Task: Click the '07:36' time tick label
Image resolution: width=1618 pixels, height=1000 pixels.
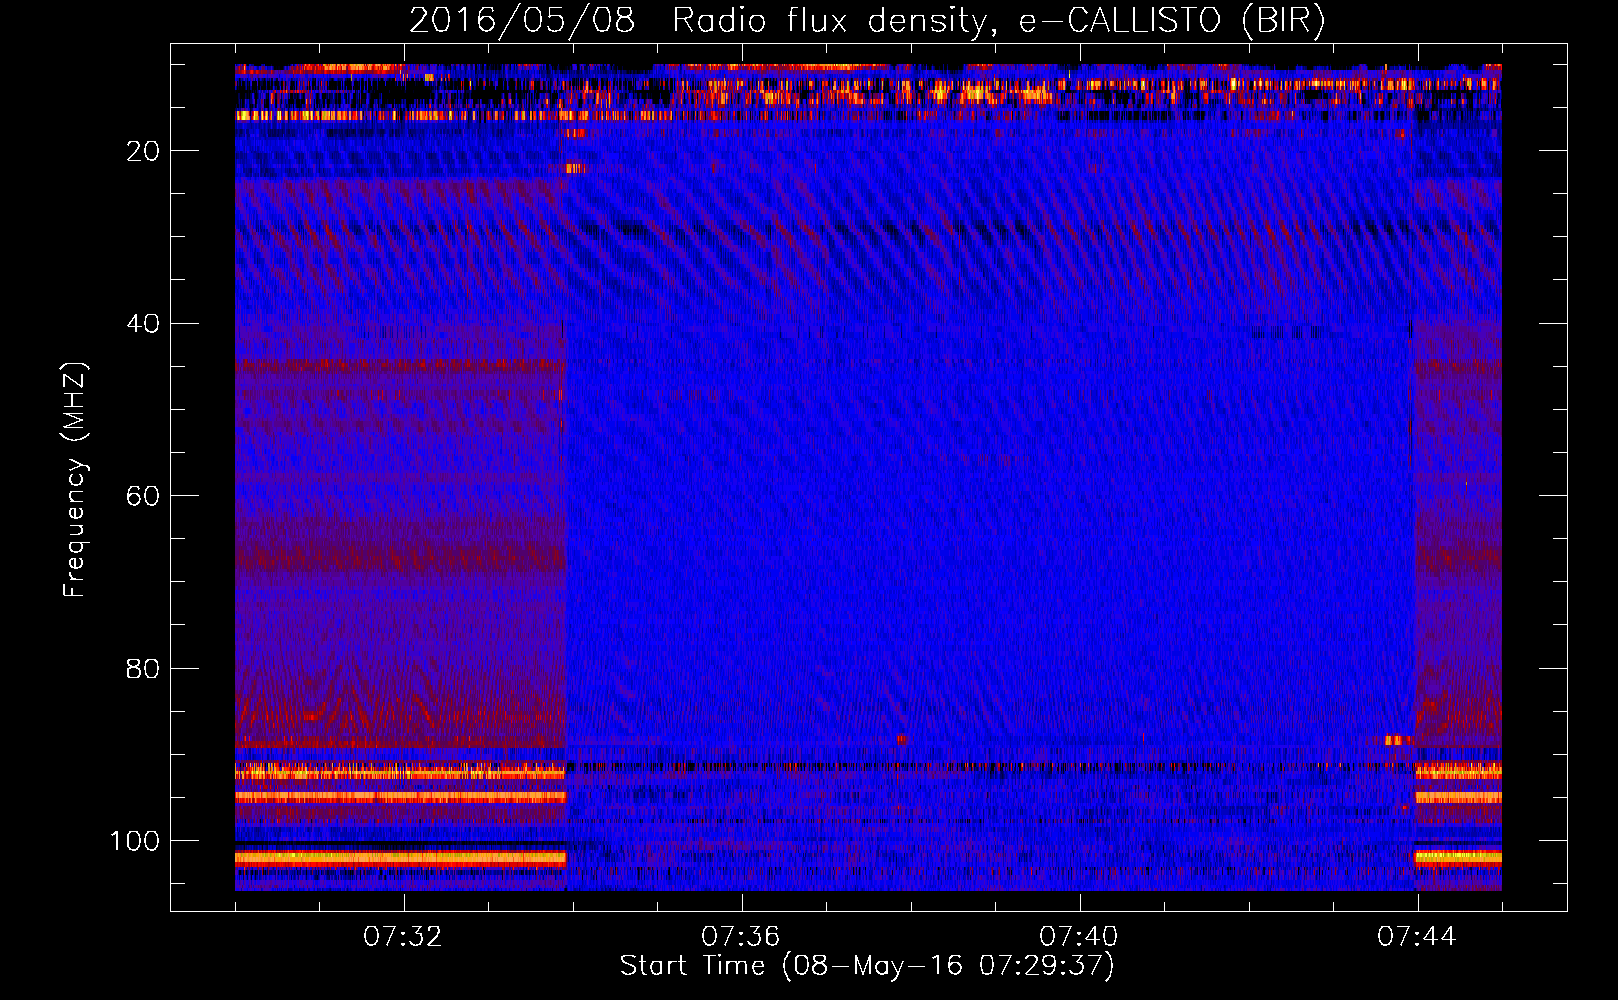Action: [x=741, y=937]
